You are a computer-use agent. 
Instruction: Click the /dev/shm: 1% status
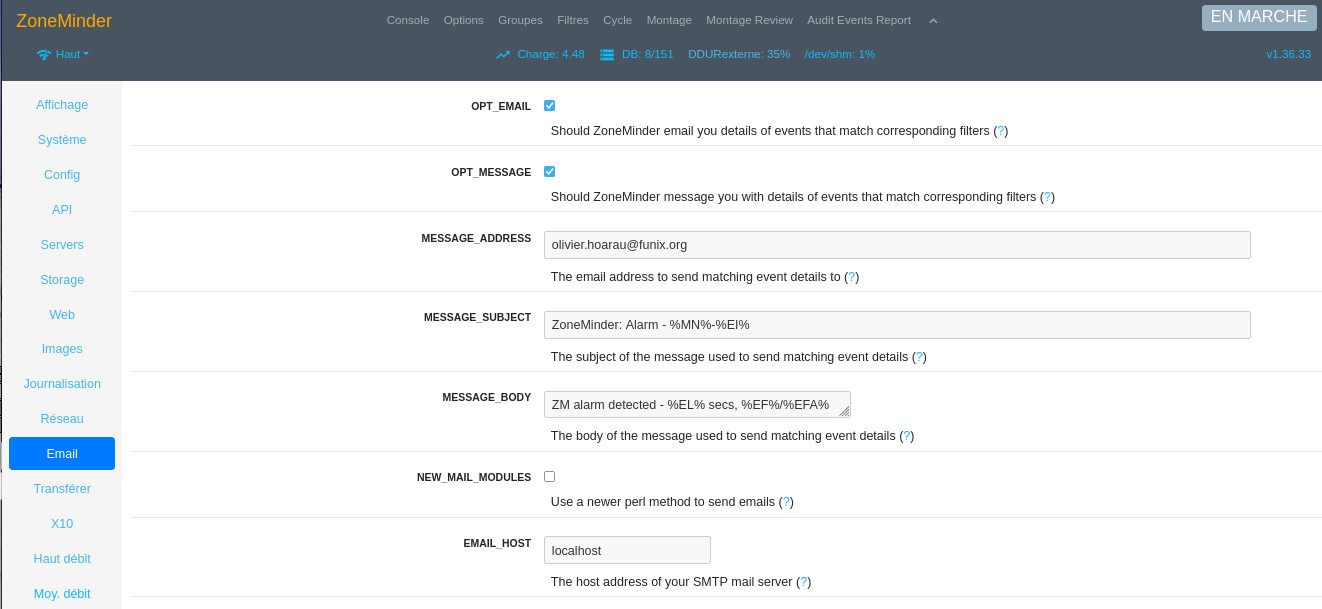[840, 54]
